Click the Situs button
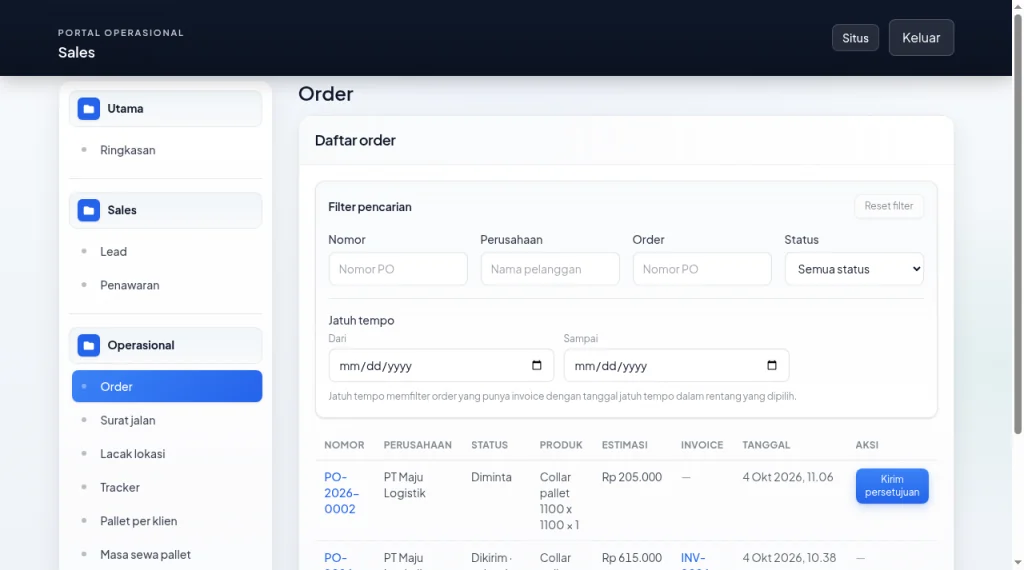Image resolution: width=1024 pixels, height=570 pixels. click(x=856, y=38)
